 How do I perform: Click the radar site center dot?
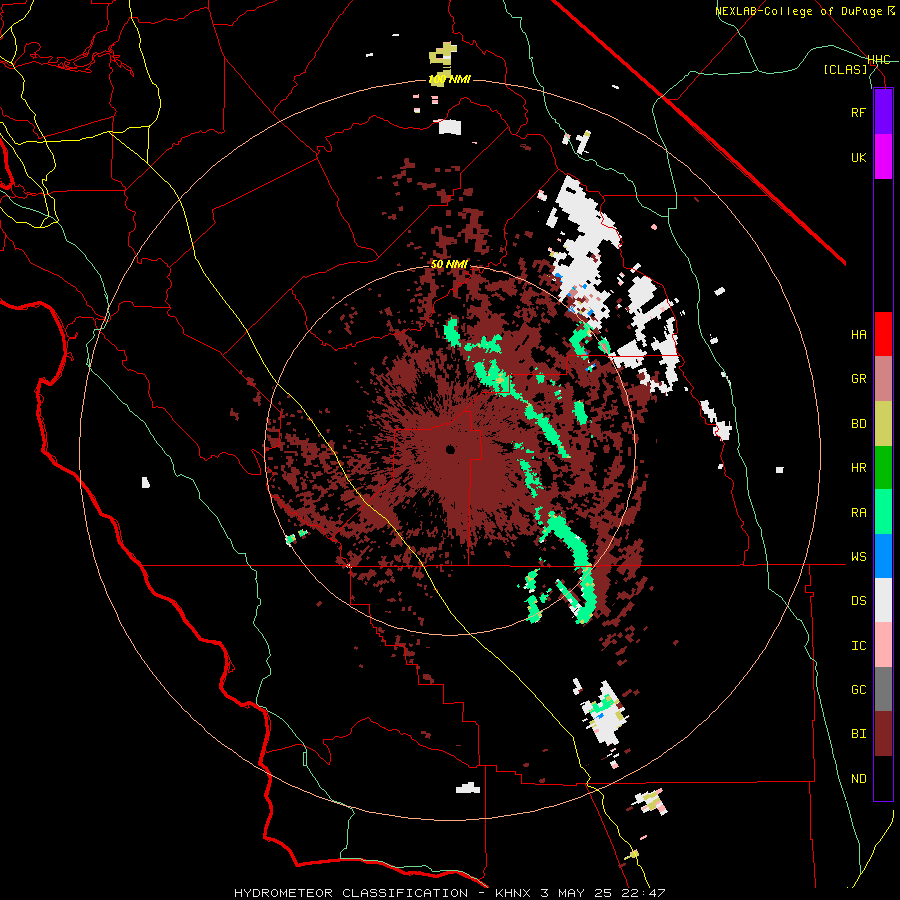tap(451, 449)
